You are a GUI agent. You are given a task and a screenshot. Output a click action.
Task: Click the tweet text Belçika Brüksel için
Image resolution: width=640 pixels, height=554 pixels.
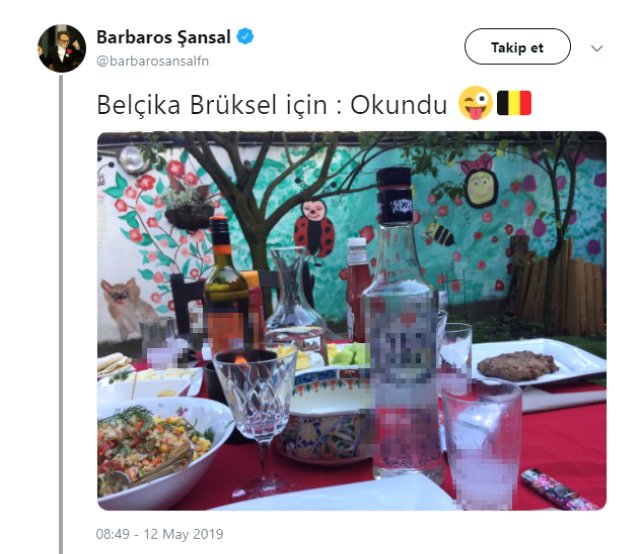point(212,105)
